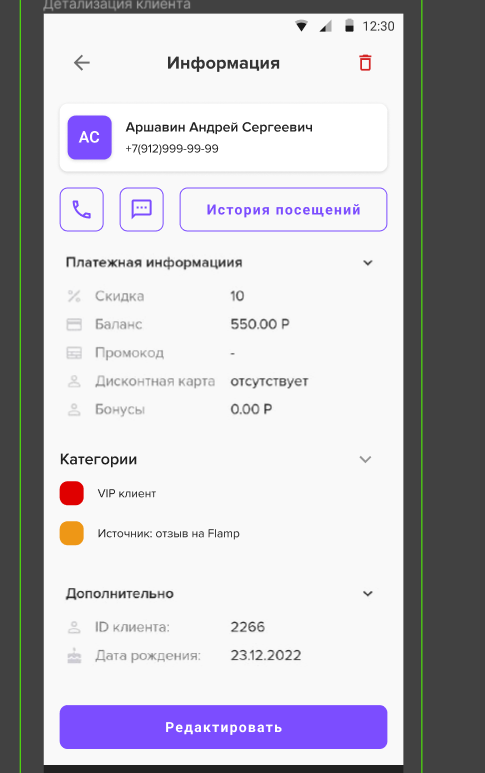Select the orange Flamp source swatch

(x=71, y=533)
